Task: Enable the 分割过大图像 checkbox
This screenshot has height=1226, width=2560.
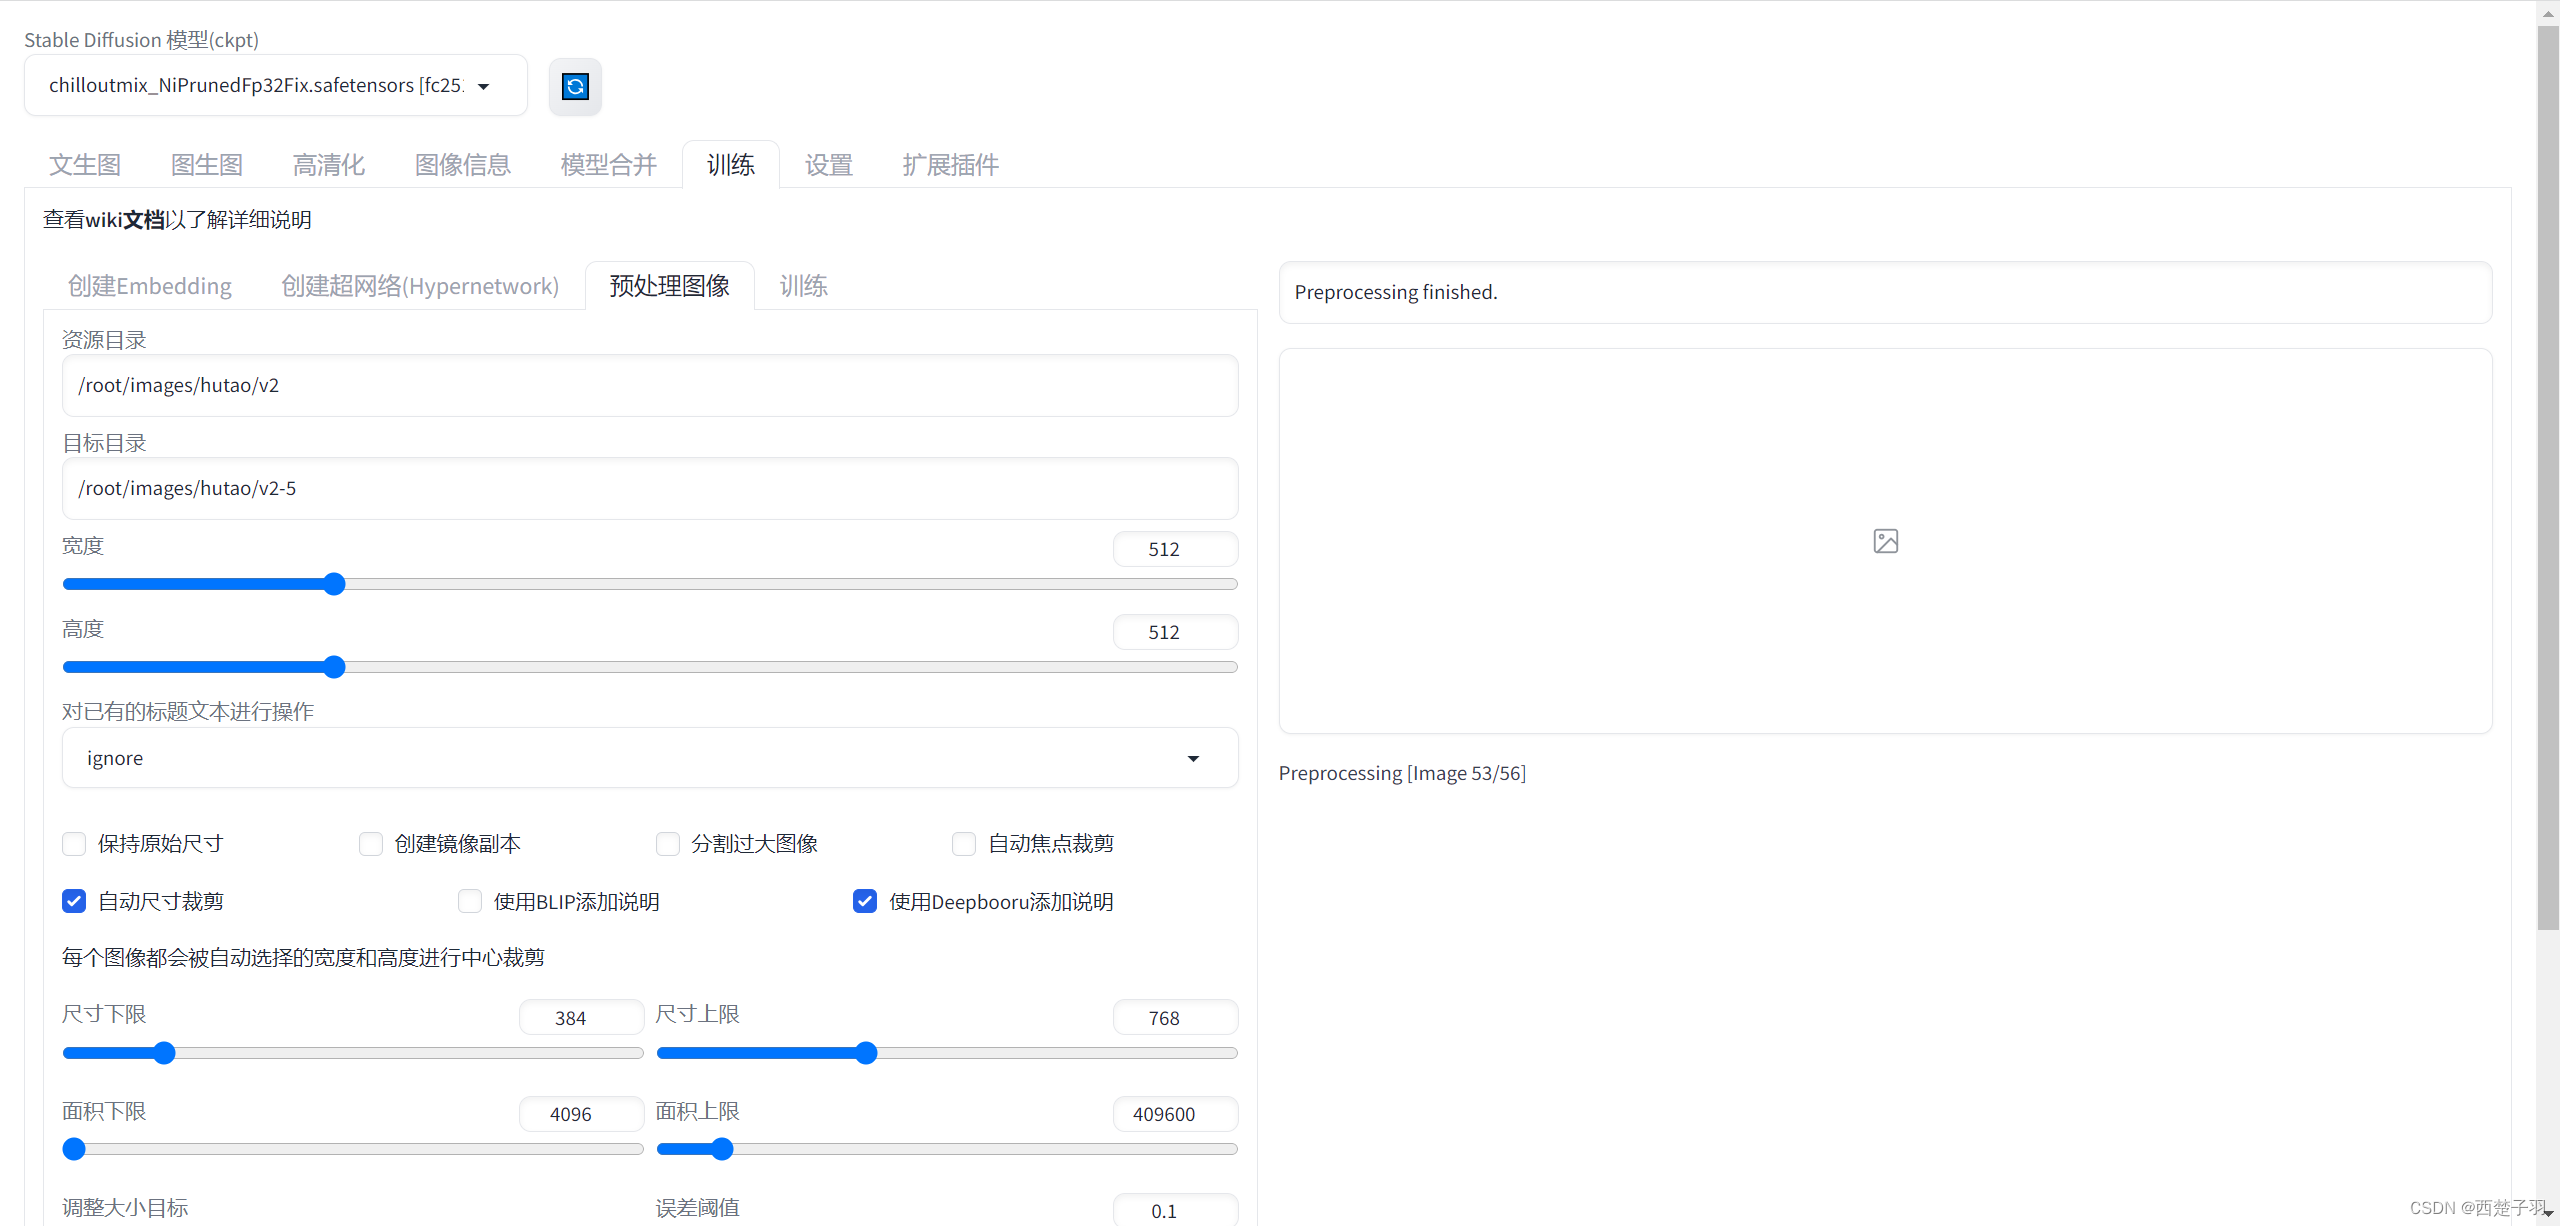Action: click(x=668, y=844)
